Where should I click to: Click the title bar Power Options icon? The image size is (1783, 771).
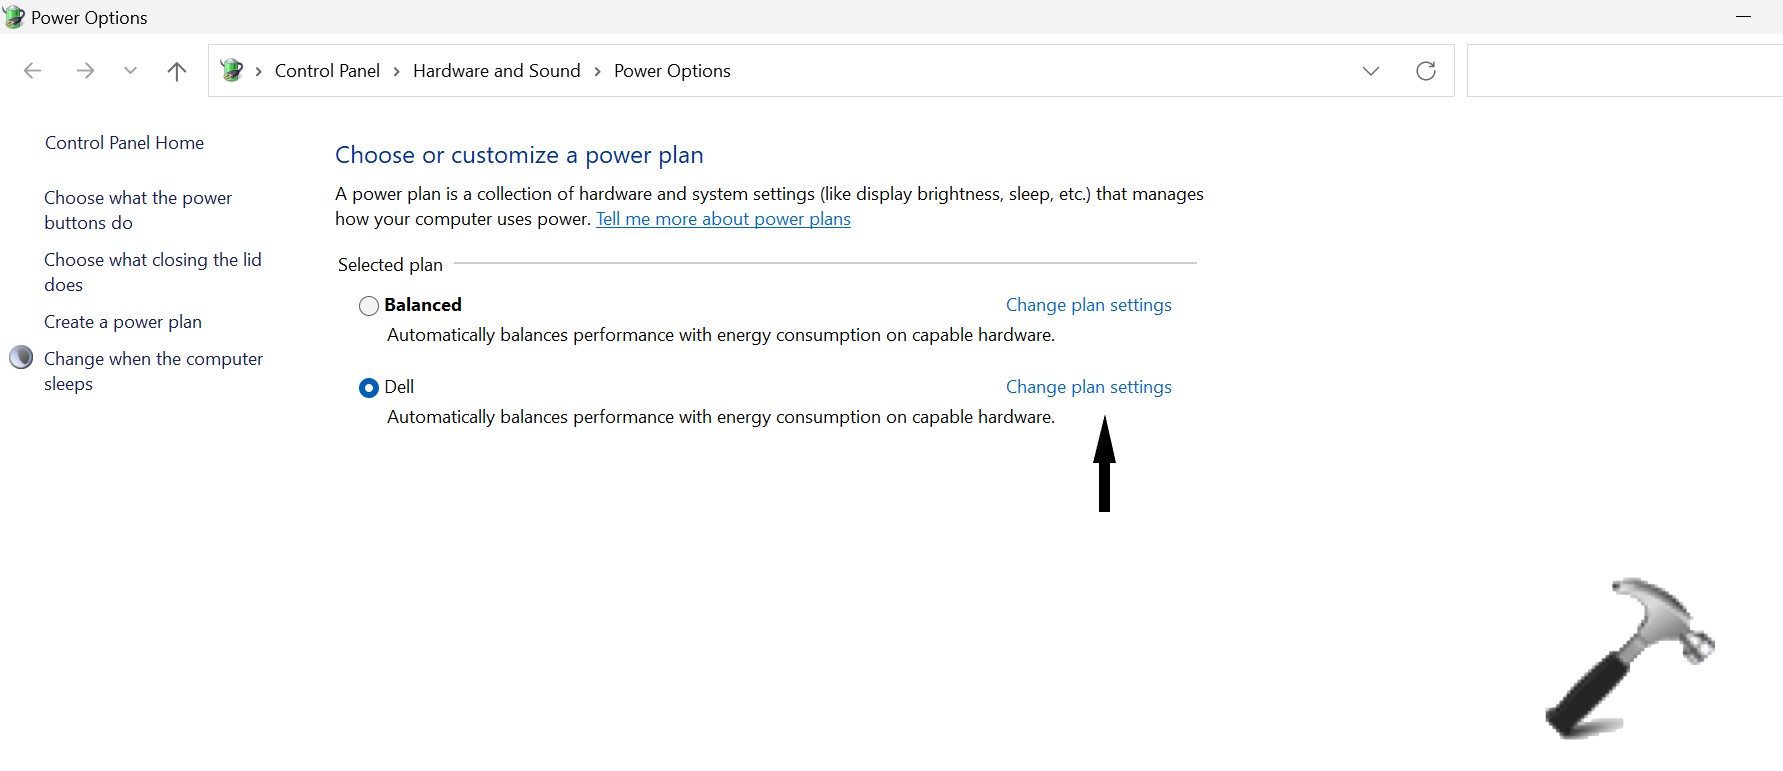[14, 17]
